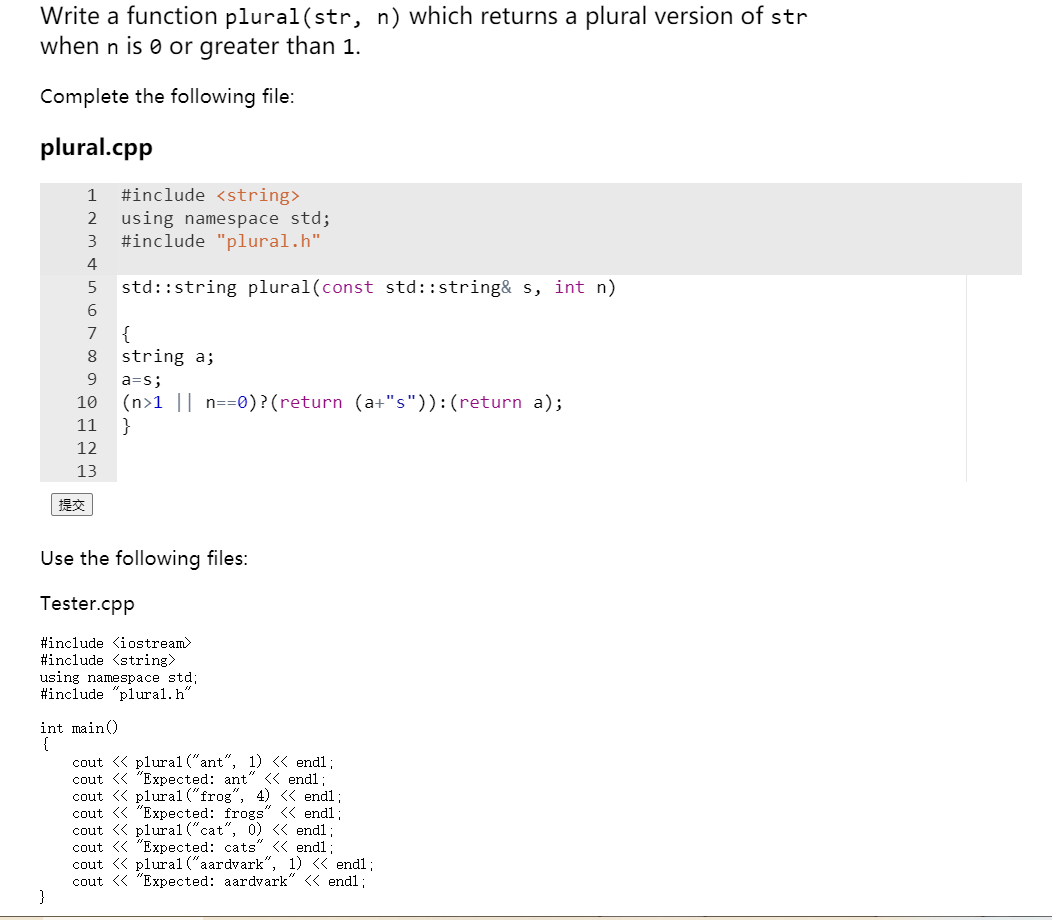Click the Tester.cpp section heading

86,603
